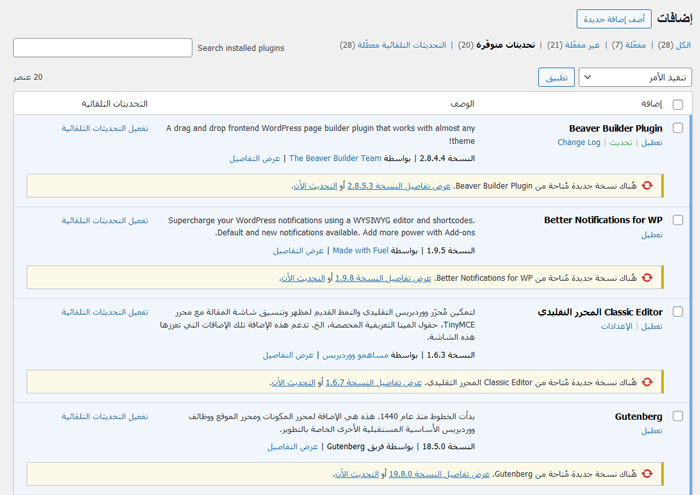This screenshot has height=495, width=700.
Task: Update Better Notifications for WP now
Action: [x=303, y=278]
